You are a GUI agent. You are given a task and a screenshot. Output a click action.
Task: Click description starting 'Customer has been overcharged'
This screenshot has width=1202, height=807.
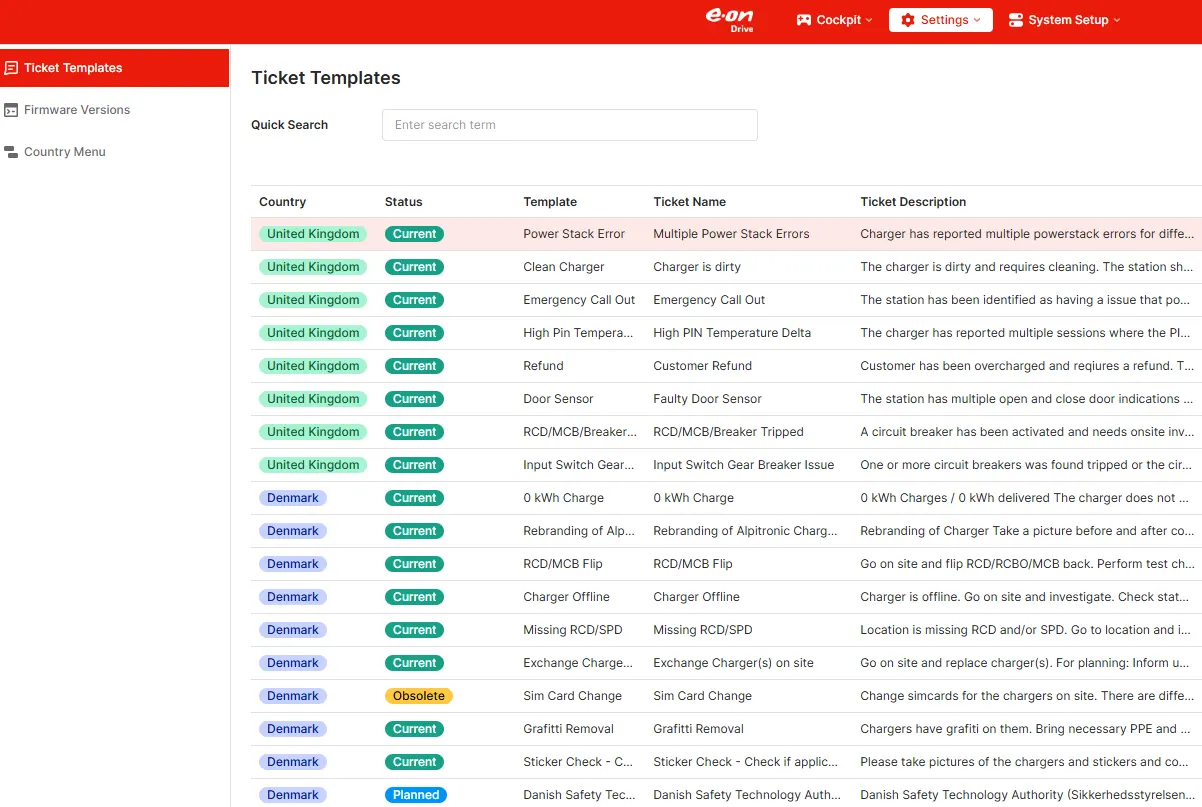tap(1027, 366)
